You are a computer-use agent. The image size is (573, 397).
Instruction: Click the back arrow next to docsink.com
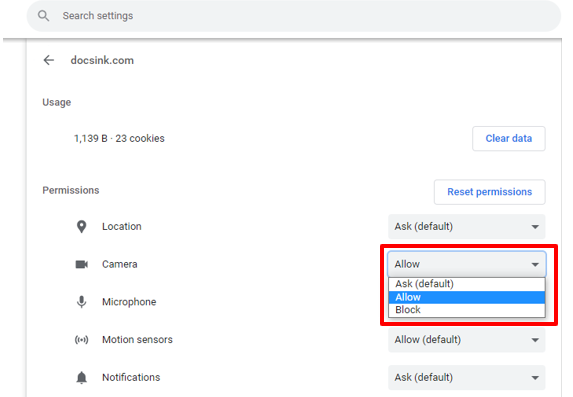click(x=49, y=60)
